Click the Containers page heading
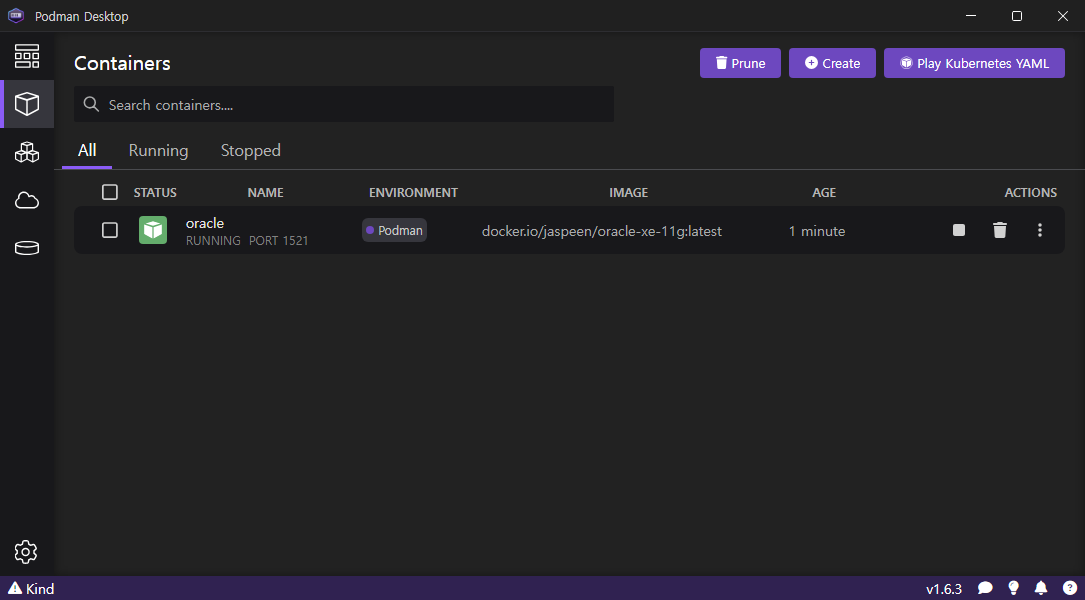Viewport: 1085px width, 600px height. click(x=122, y=63)
